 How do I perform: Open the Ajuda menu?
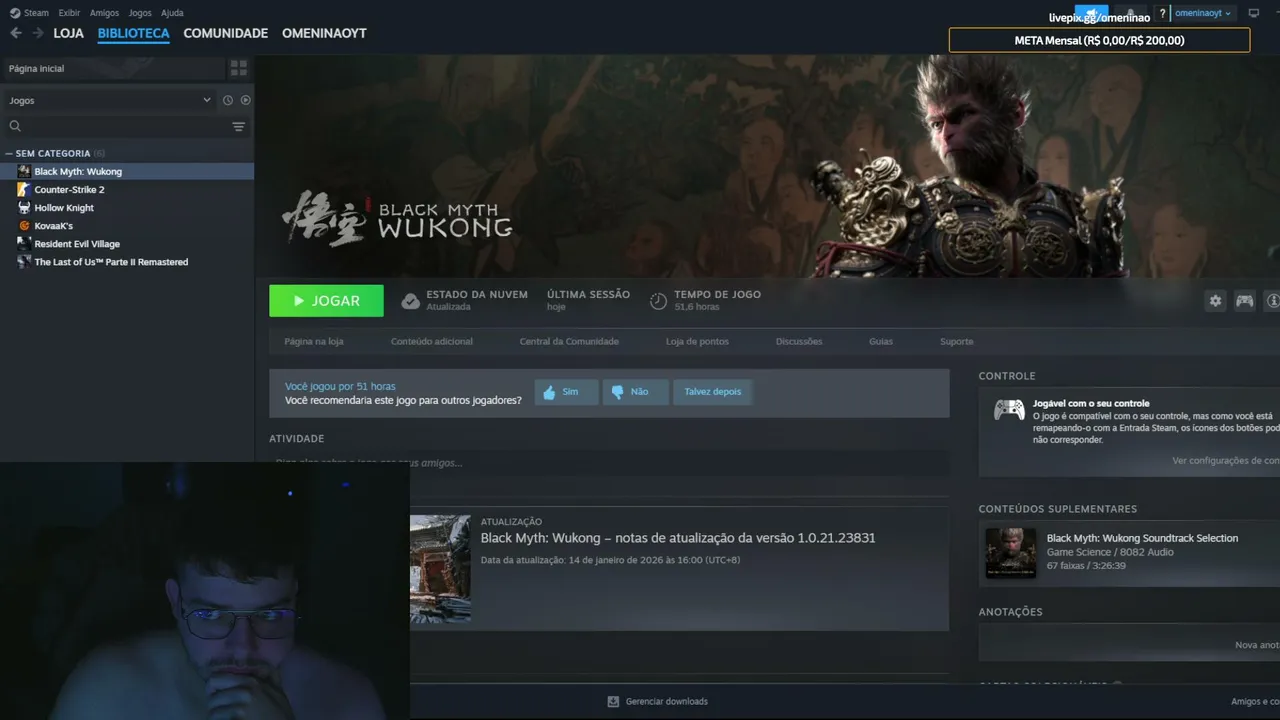[x=172, y=13]
